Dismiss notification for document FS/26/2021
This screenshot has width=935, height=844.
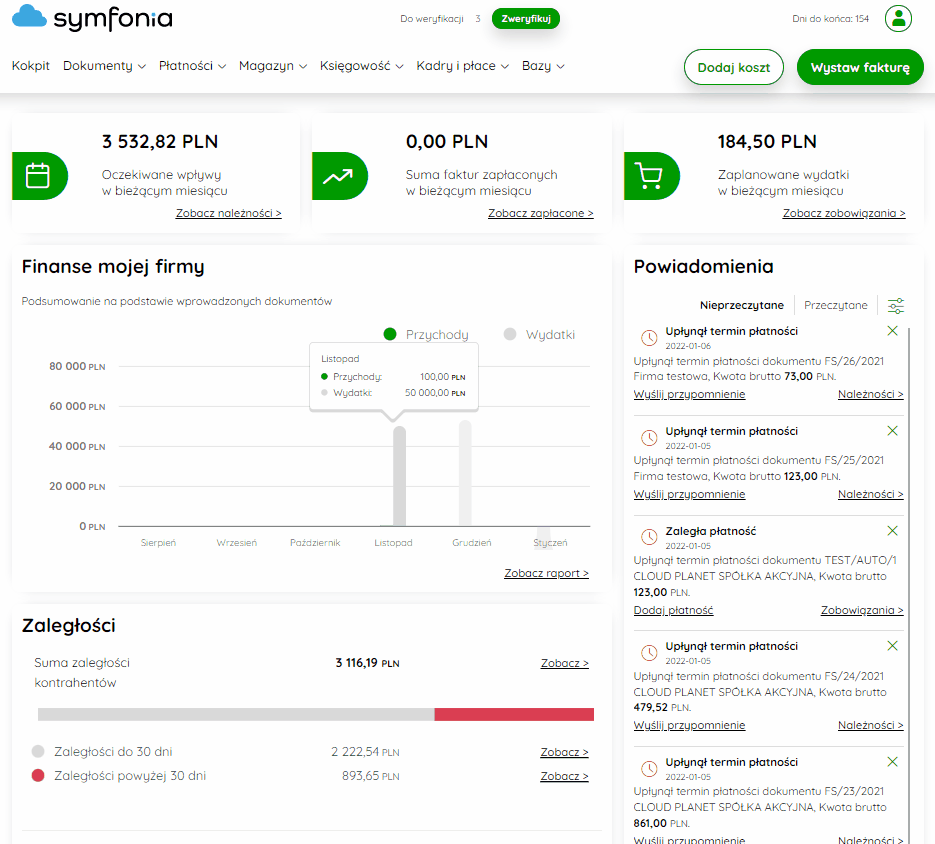[892, 330]
